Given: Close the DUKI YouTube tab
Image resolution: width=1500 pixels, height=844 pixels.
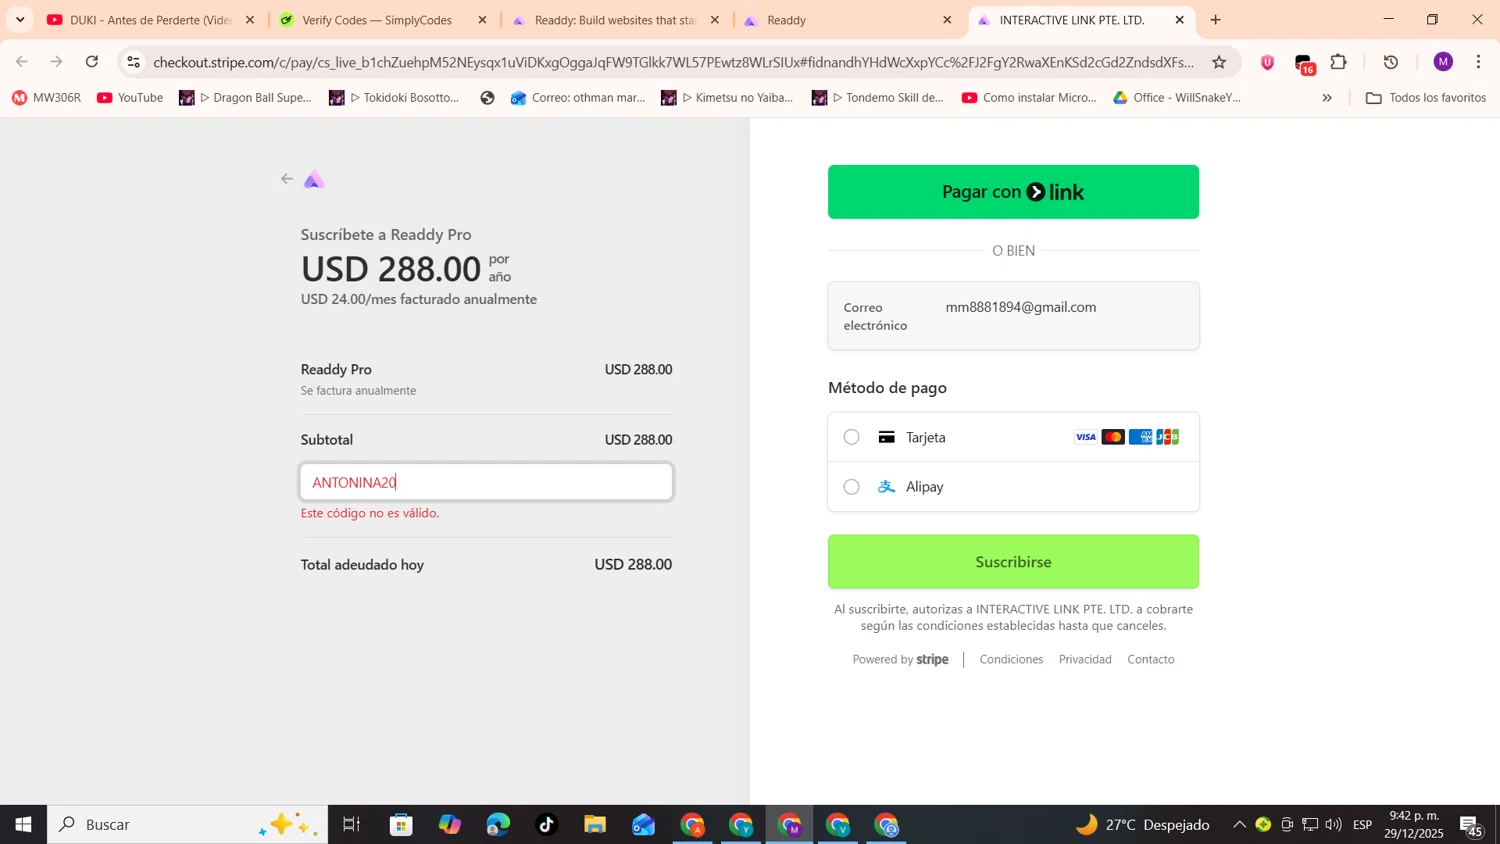Looking at the screenshot, I should pyautogui.click(x=250, y=20).
